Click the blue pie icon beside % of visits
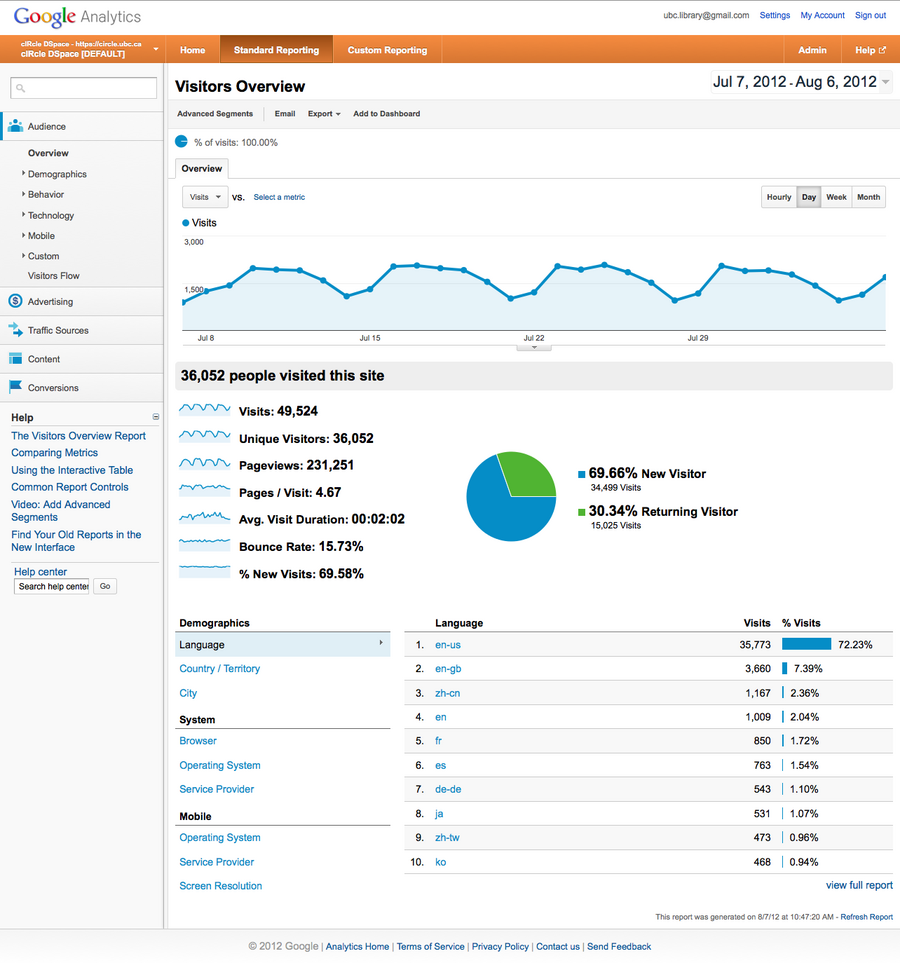900x963 pixels. click(x=182, y=142)
